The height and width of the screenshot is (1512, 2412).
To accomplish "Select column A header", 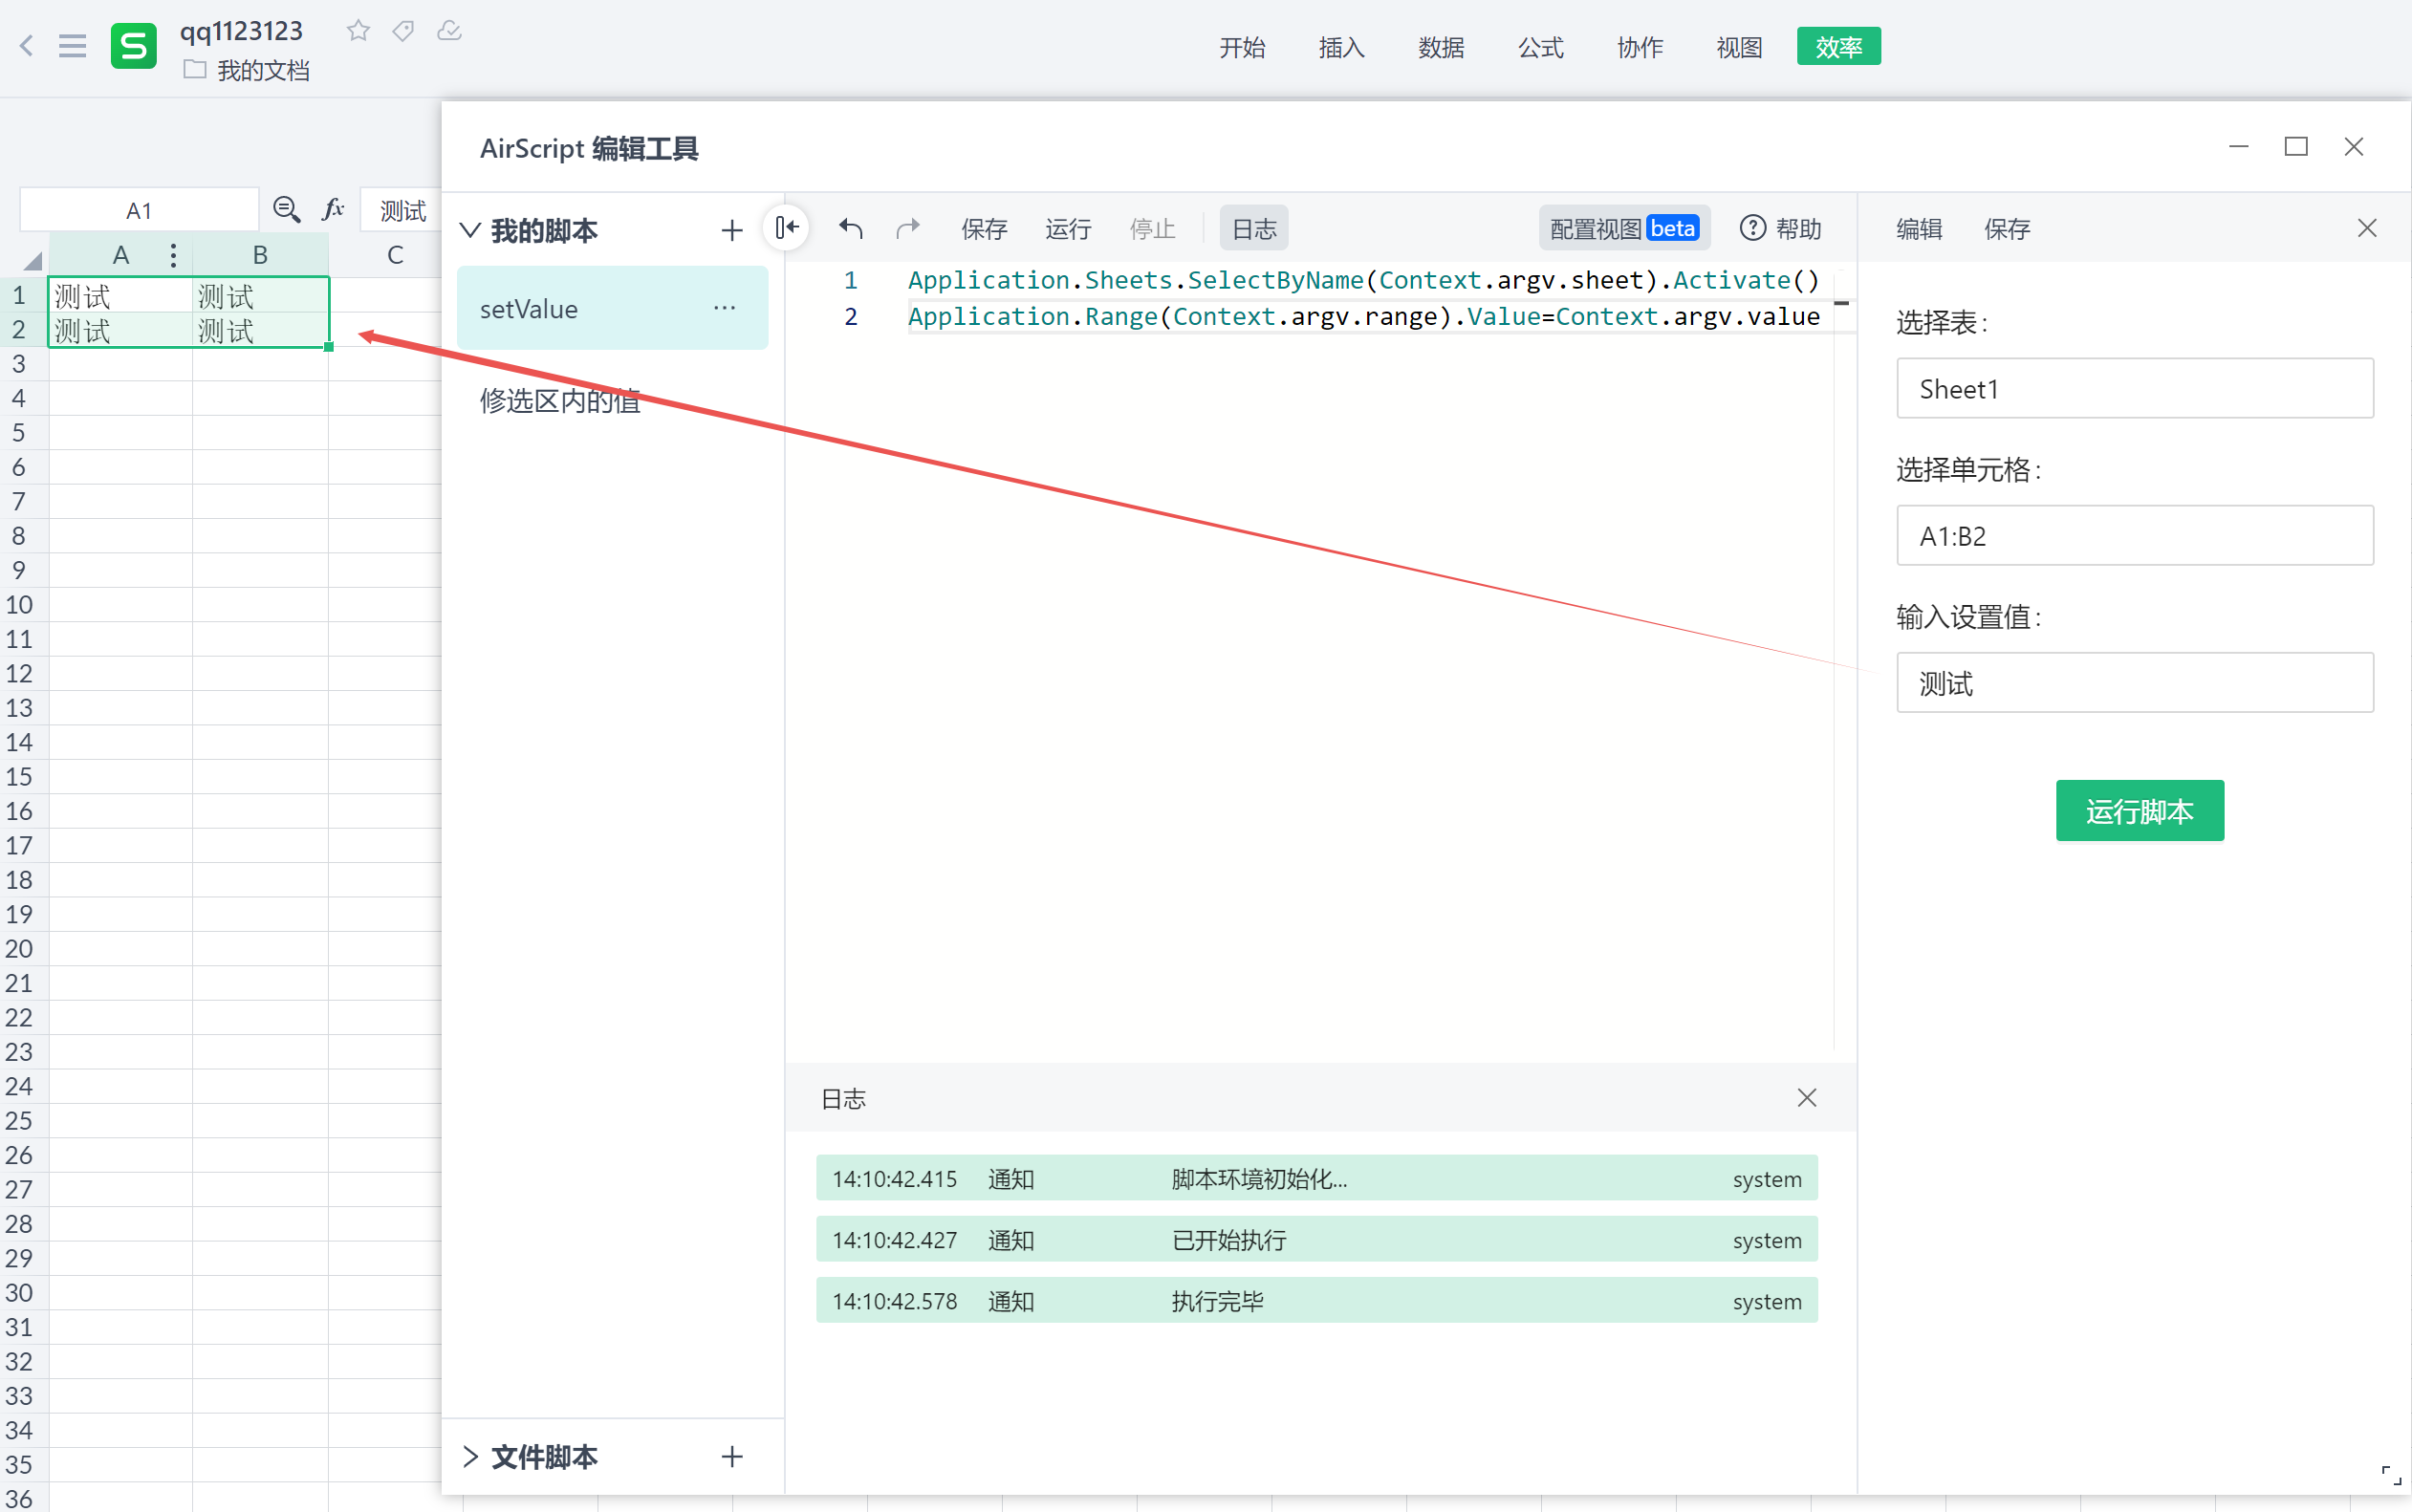I will (120, 256).
